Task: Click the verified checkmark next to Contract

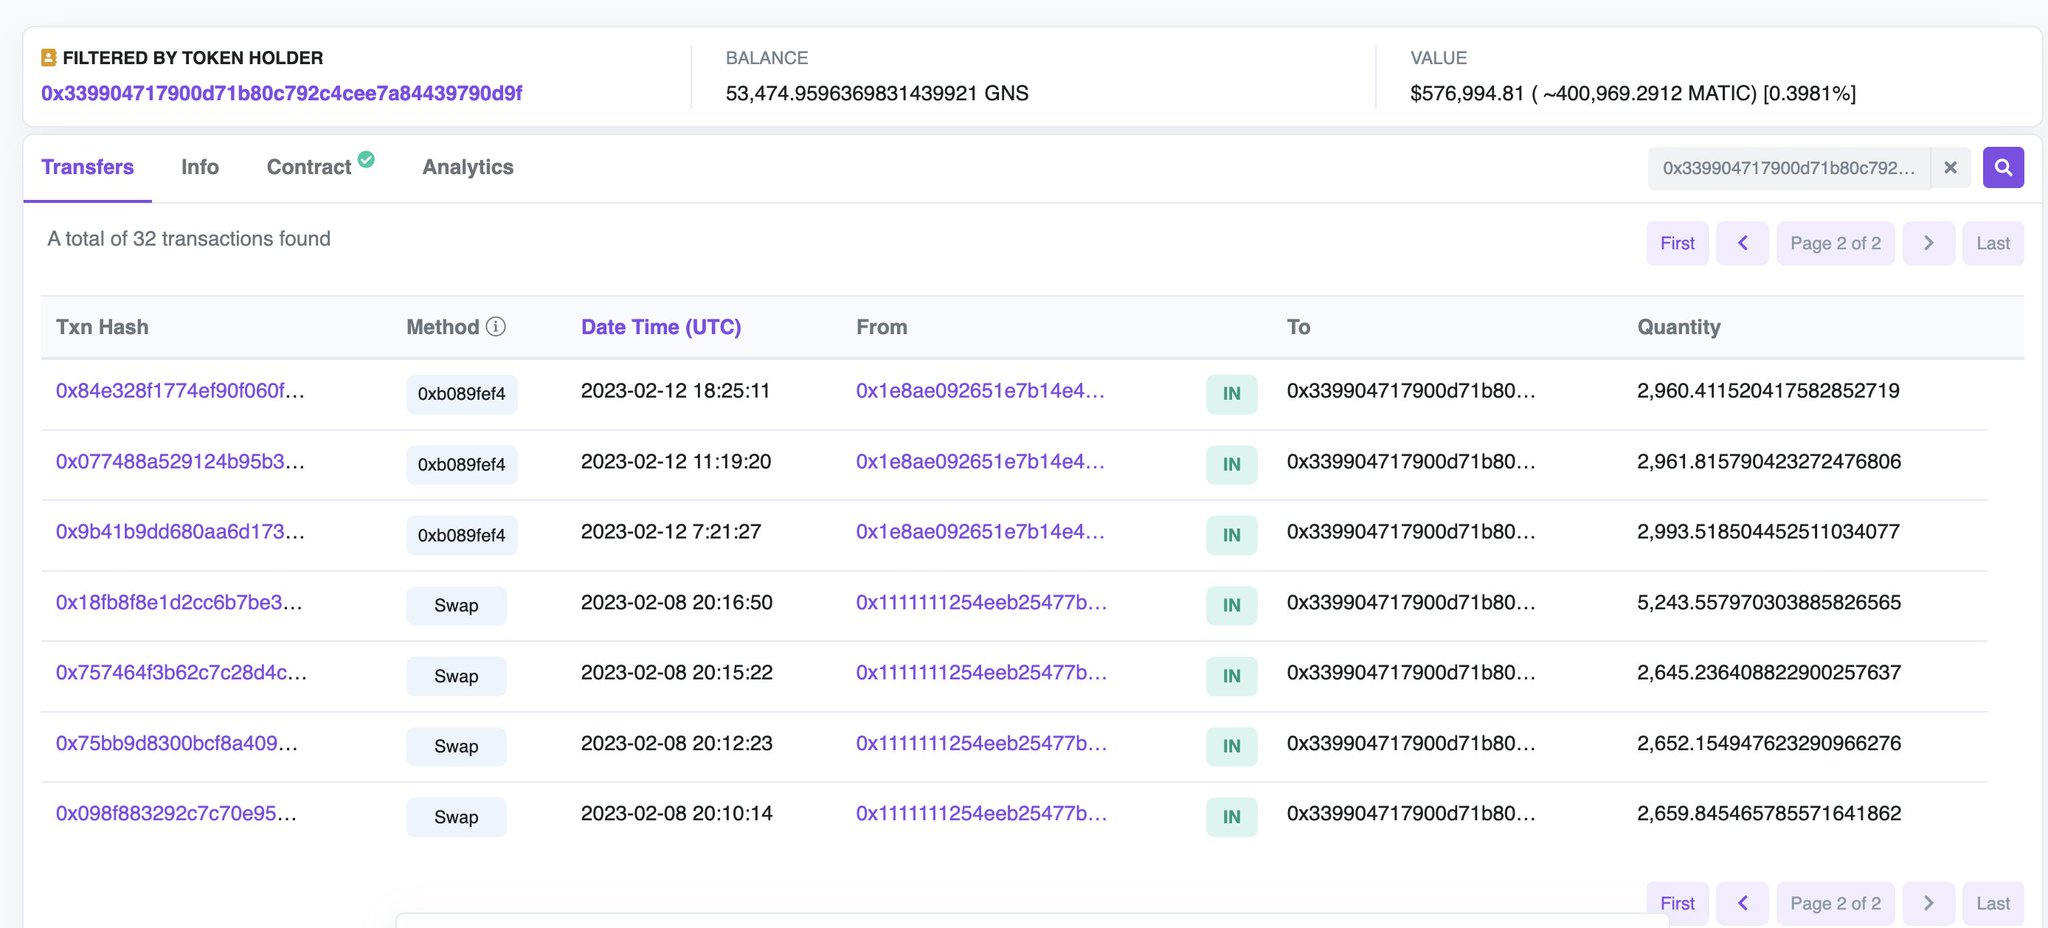Action: pos(365,159)
